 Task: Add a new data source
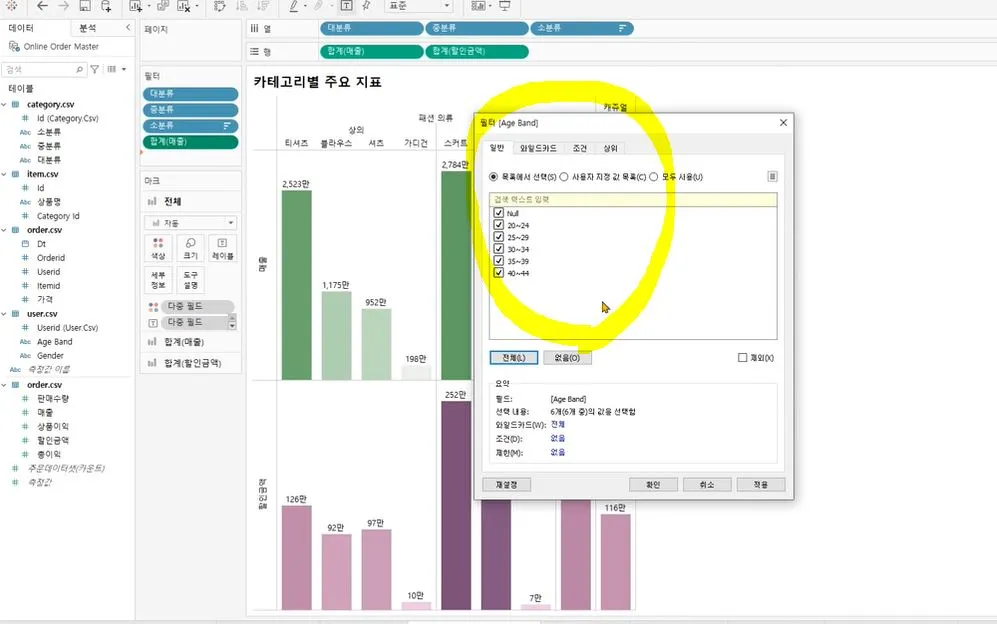click(x=106, y=6)
